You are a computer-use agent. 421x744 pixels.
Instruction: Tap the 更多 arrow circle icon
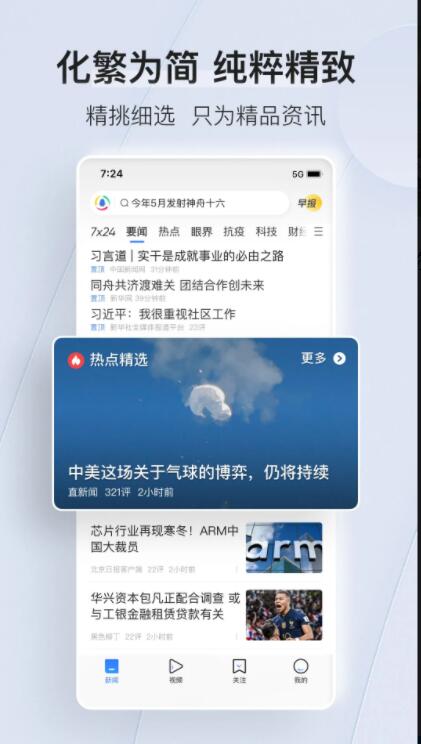[x=339, y=359]
